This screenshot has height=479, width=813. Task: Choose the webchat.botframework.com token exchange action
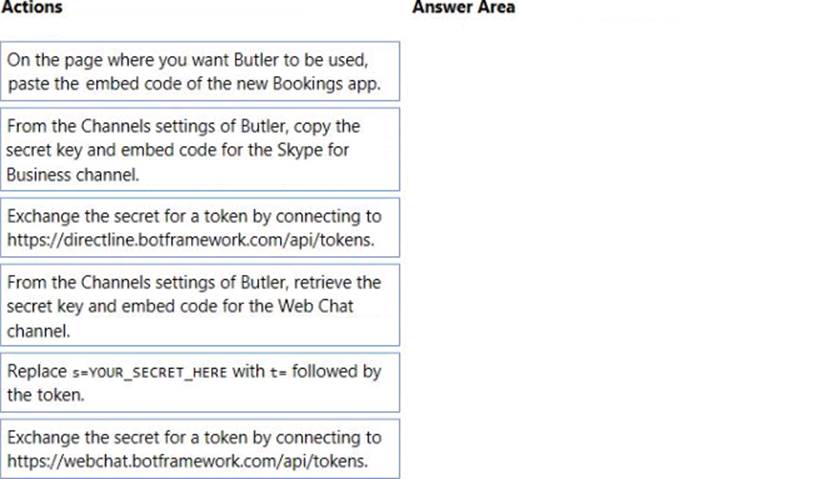[x=200, y=449]
